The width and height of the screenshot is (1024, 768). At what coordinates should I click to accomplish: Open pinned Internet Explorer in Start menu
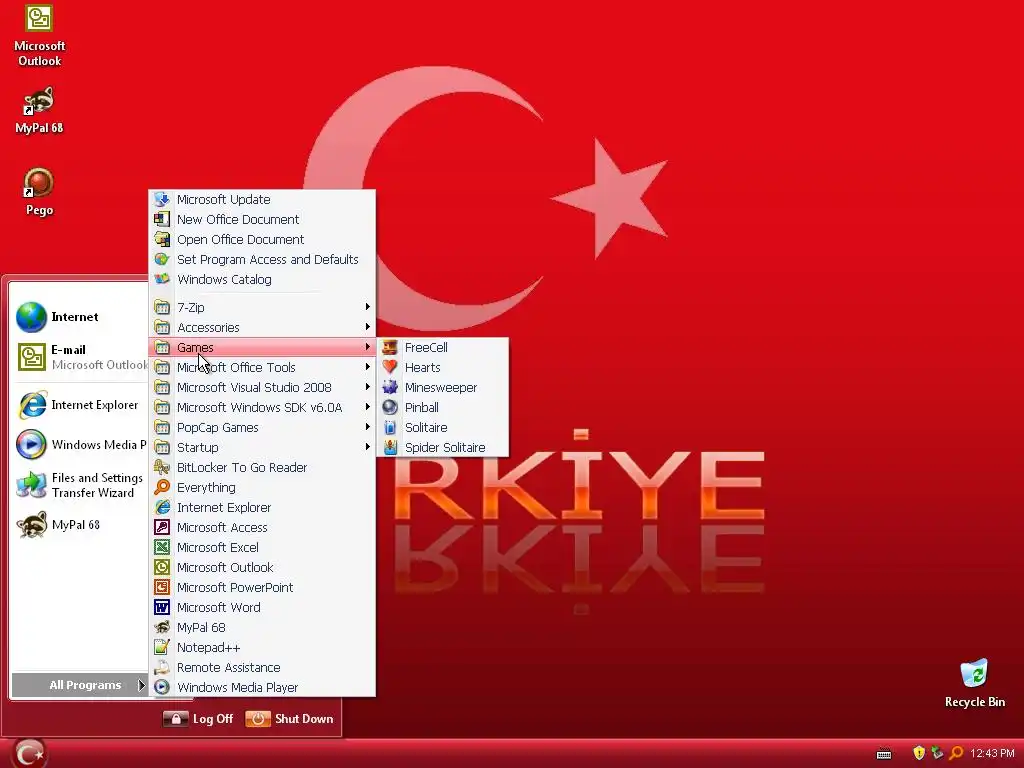(x=80, y=405)
